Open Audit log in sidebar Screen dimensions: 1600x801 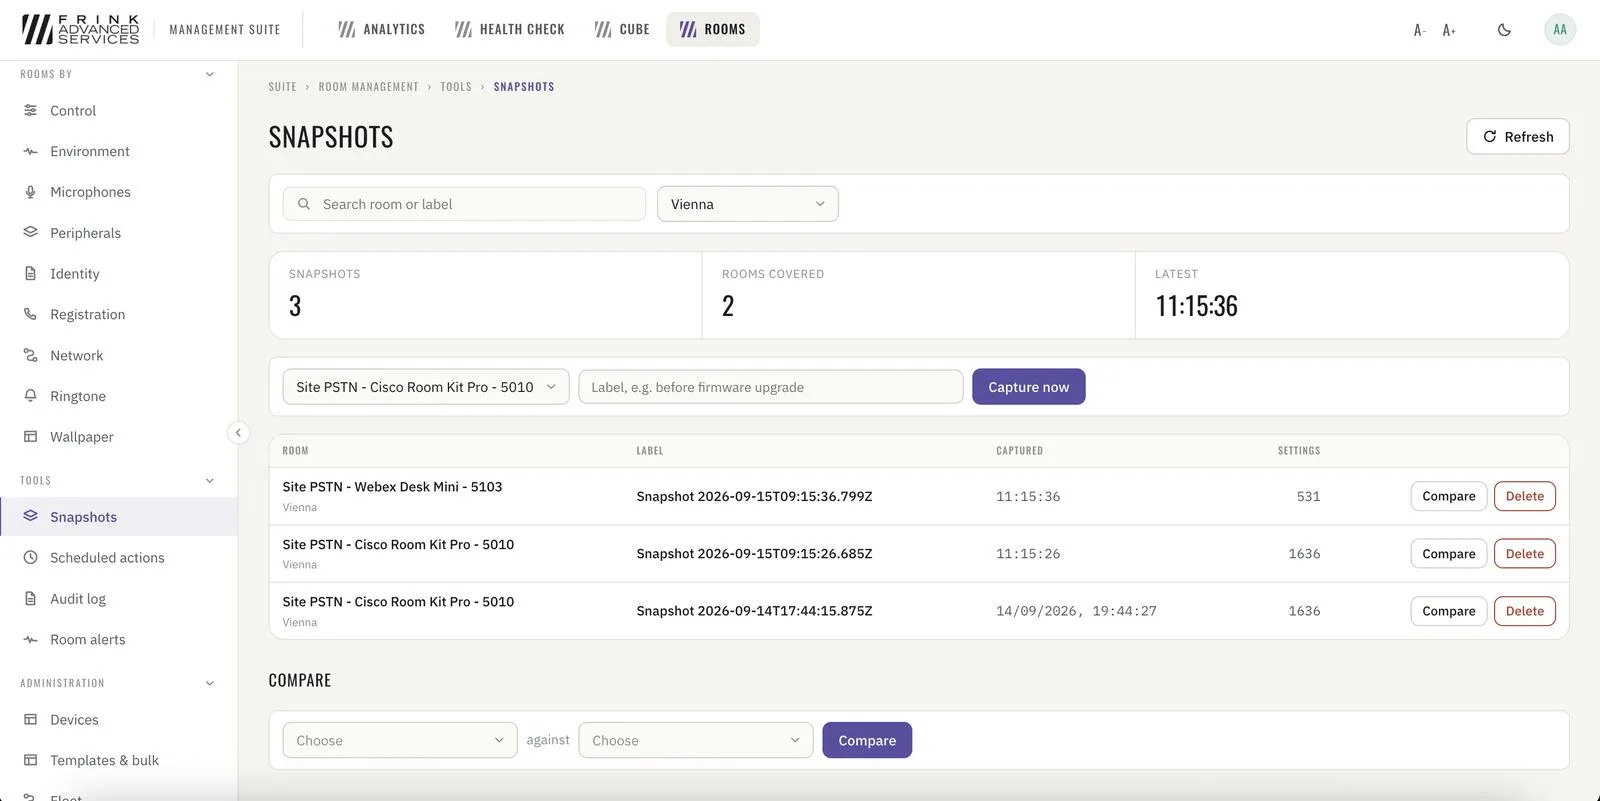[x=118, y=599]
